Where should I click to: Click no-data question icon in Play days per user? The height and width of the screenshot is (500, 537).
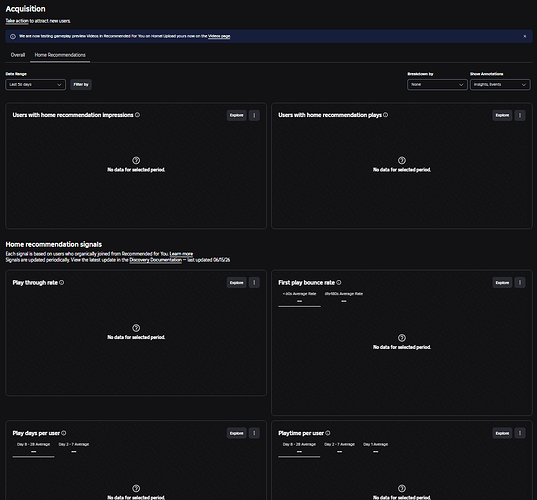pos(136,488)
